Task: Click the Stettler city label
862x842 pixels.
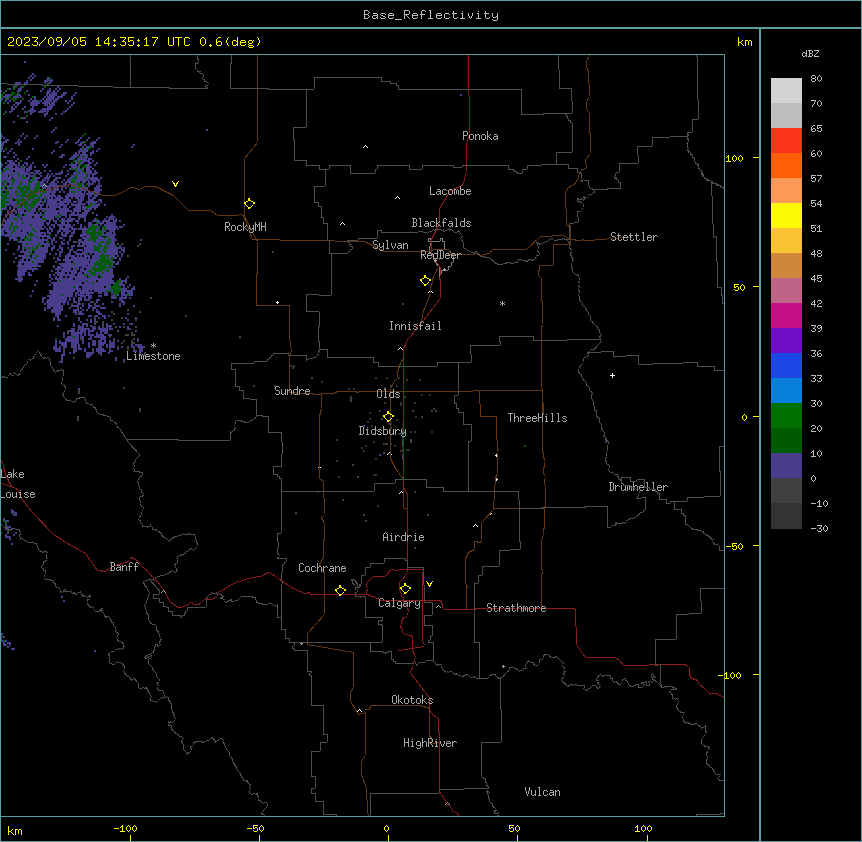Action: tap(634, 237)
